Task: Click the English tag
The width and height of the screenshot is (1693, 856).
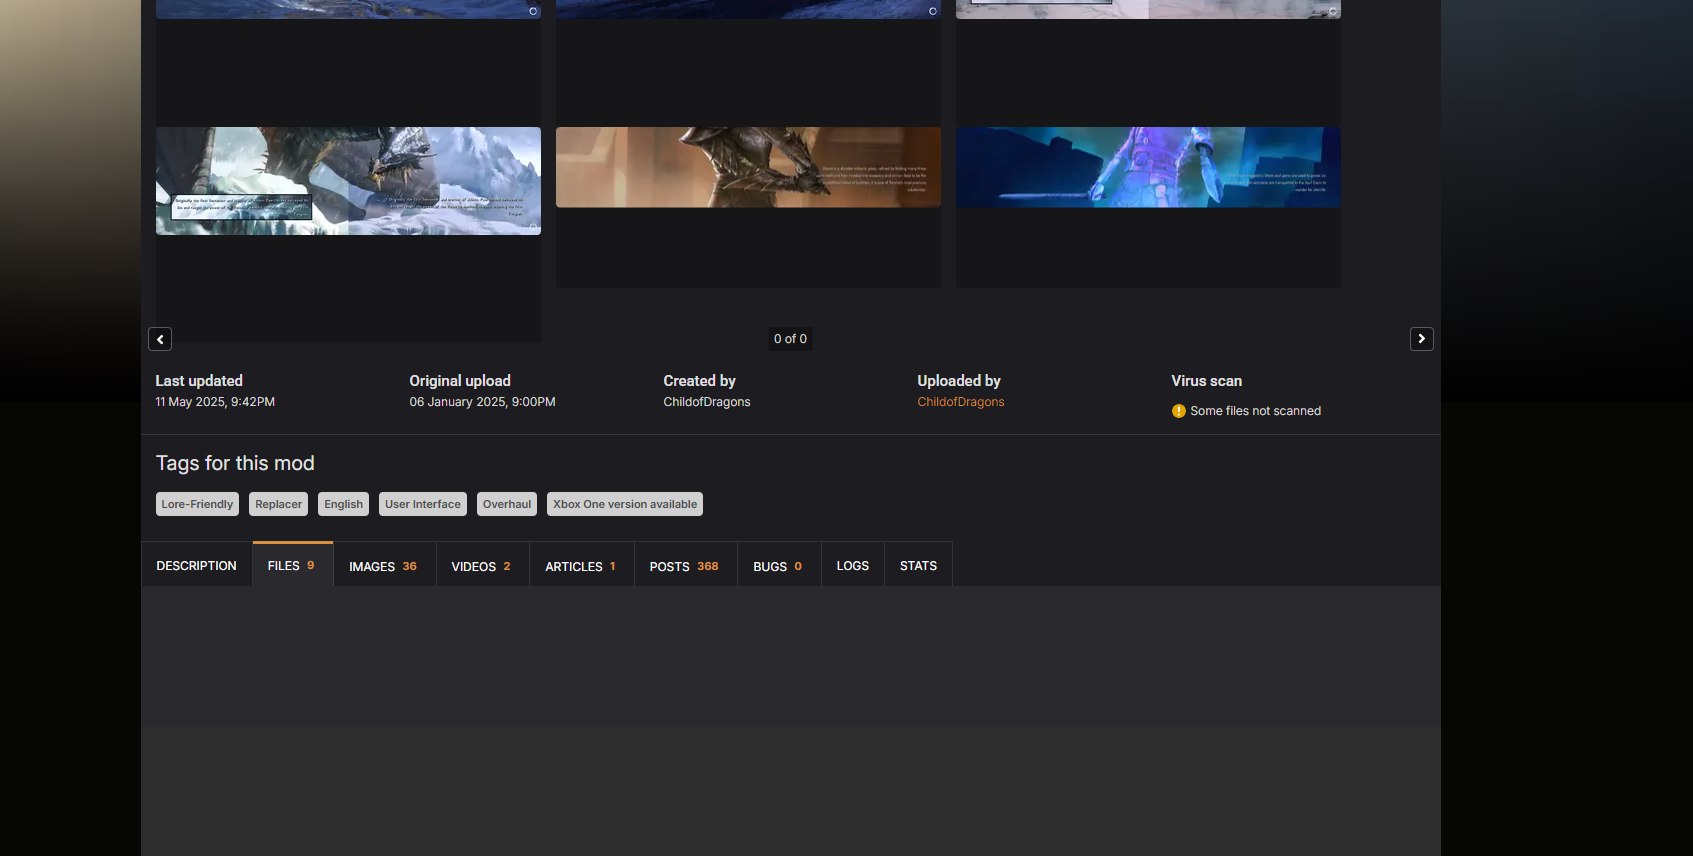Action: (x=343, y=504)
